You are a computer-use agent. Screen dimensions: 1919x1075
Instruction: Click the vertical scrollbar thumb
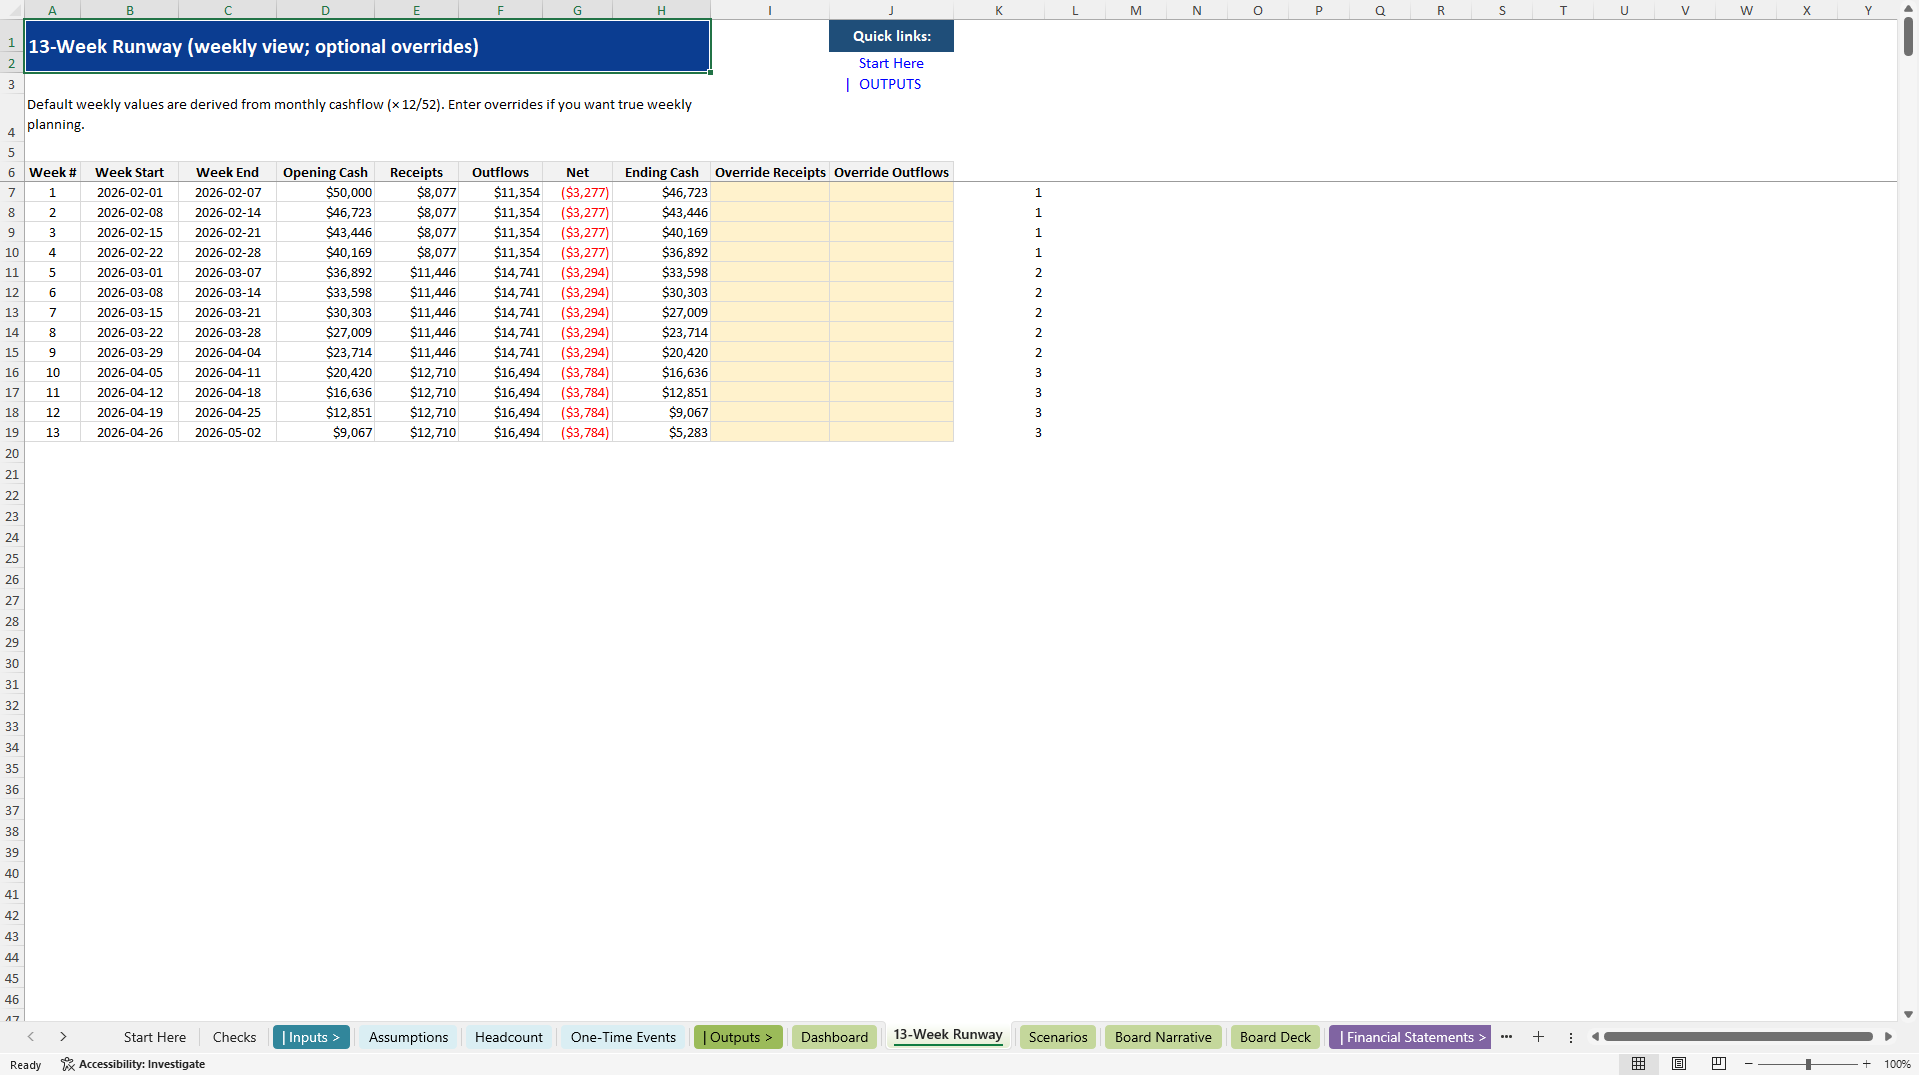pos(1908,37)
